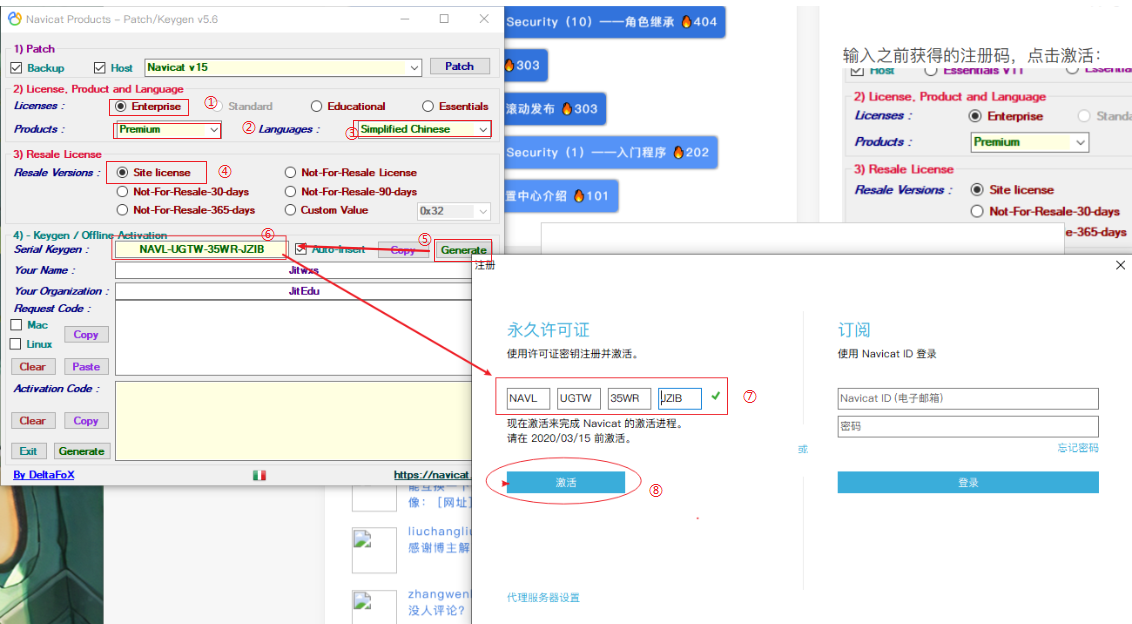Click Copy button under Request Code
The image size is (1132, 624).
[86, 334]
